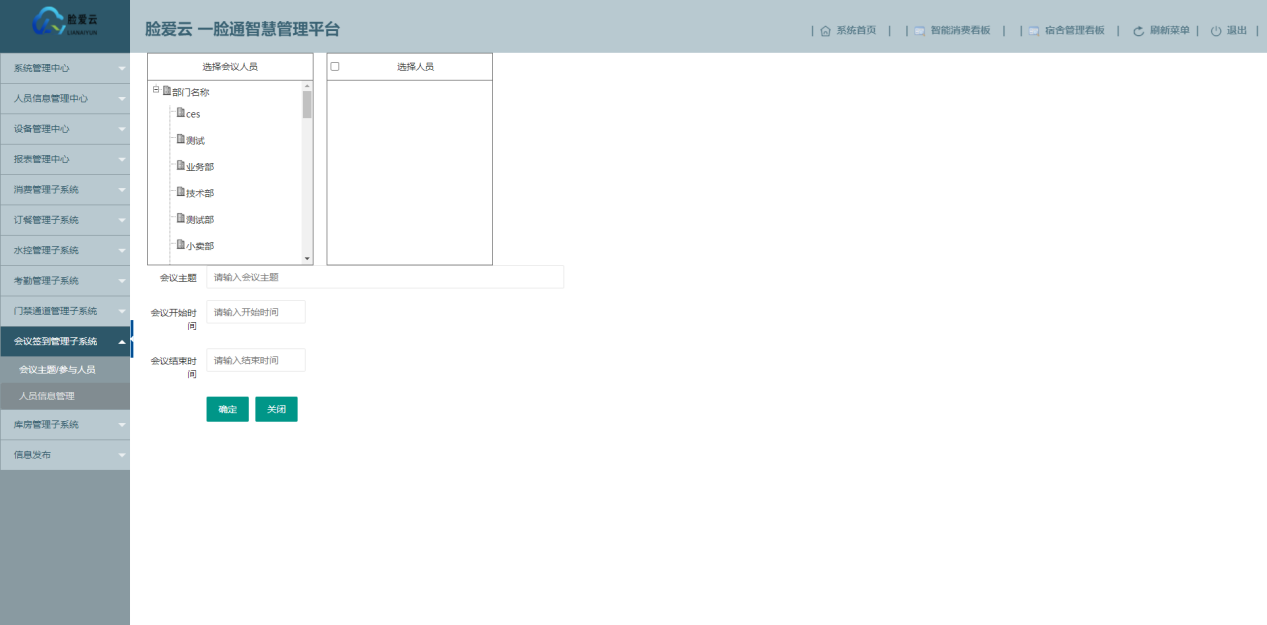The width and height of the screenshot is (1267, 625).
Task: Click the arrow on 门禁通道管理子系统
Action: pos(122,311)
